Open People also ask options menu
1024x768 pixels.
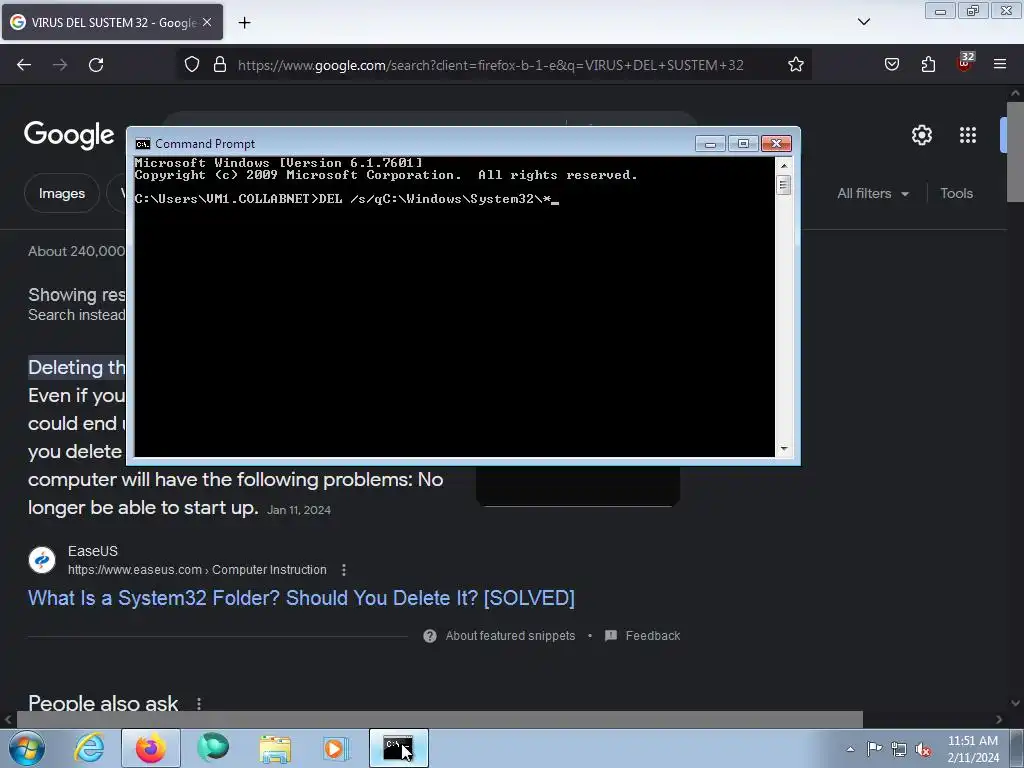199,704
